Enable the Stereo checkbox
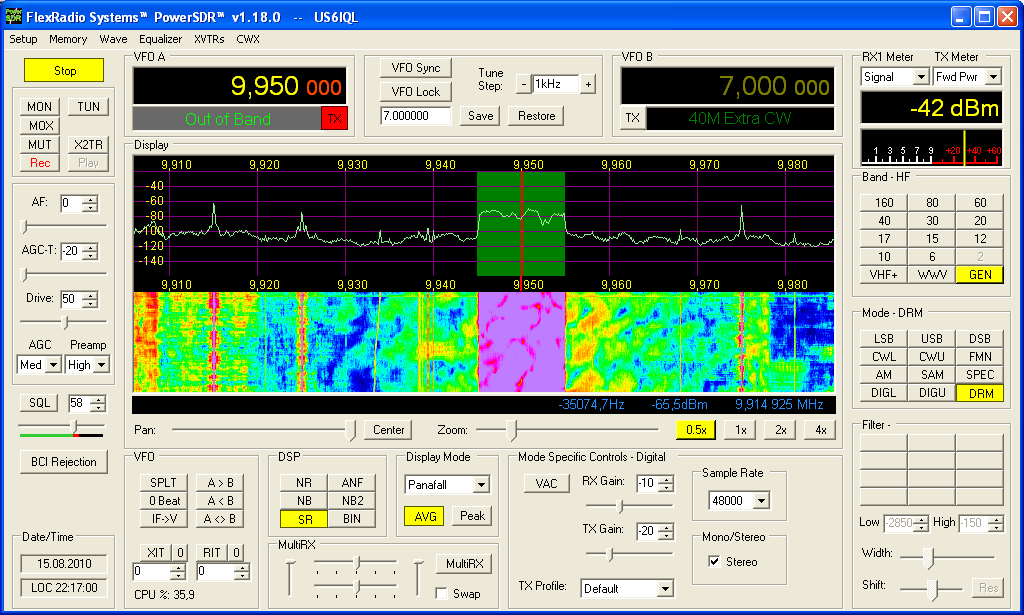The image size is (1024, 615). pyautogui.click(x=713, y=562)
